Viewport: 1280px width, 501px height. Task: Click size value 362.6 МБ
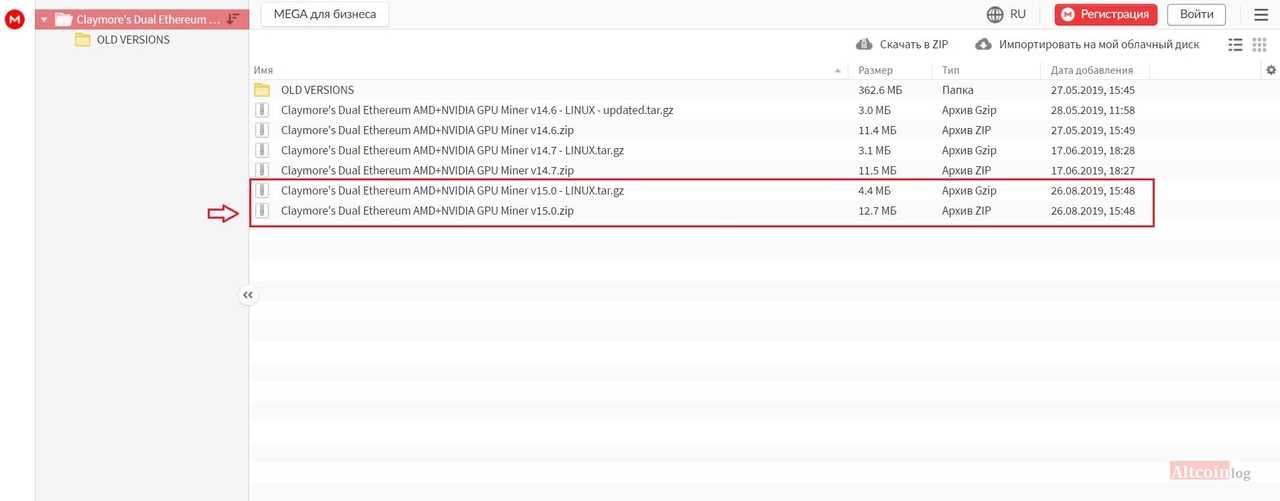tap(880, 90)
